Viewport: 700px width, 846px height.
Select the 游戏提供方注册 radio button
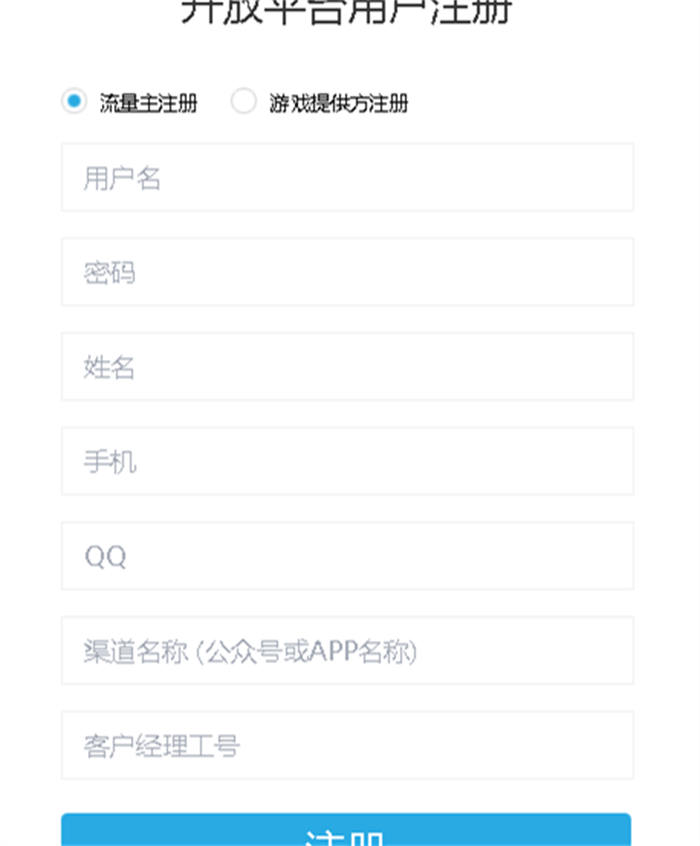(243, 102)
